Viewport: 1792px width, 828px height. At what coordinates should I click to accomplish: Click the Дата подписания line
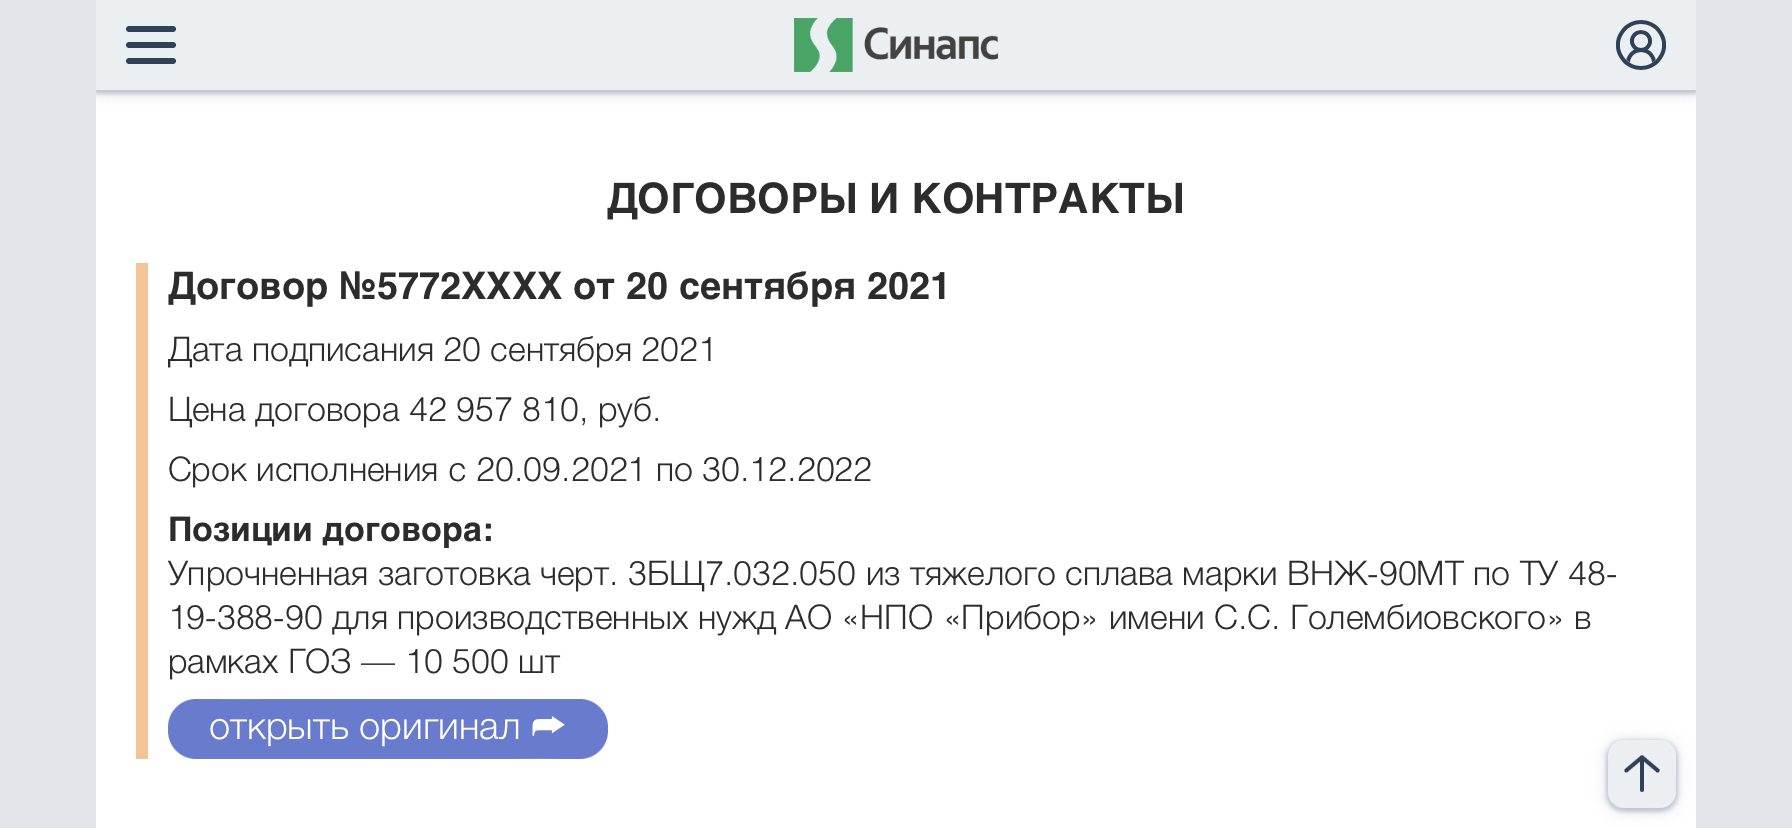441,350
